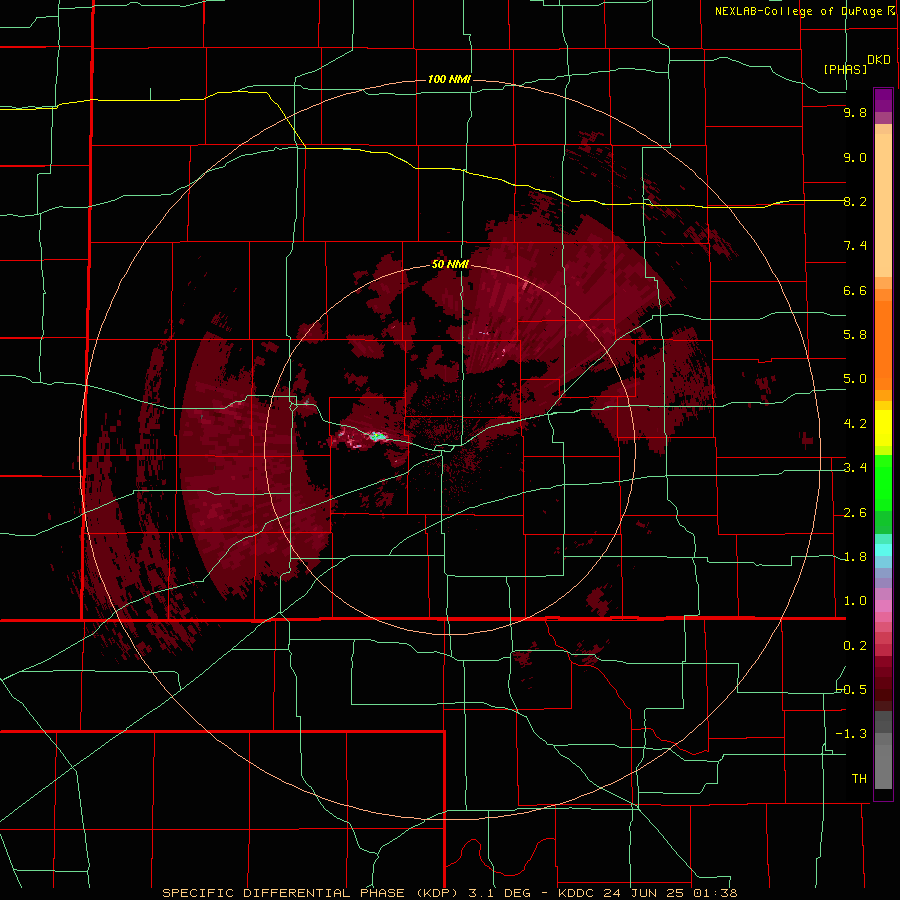Click the bright cyan-green high KDP storm core

(377, 437)
